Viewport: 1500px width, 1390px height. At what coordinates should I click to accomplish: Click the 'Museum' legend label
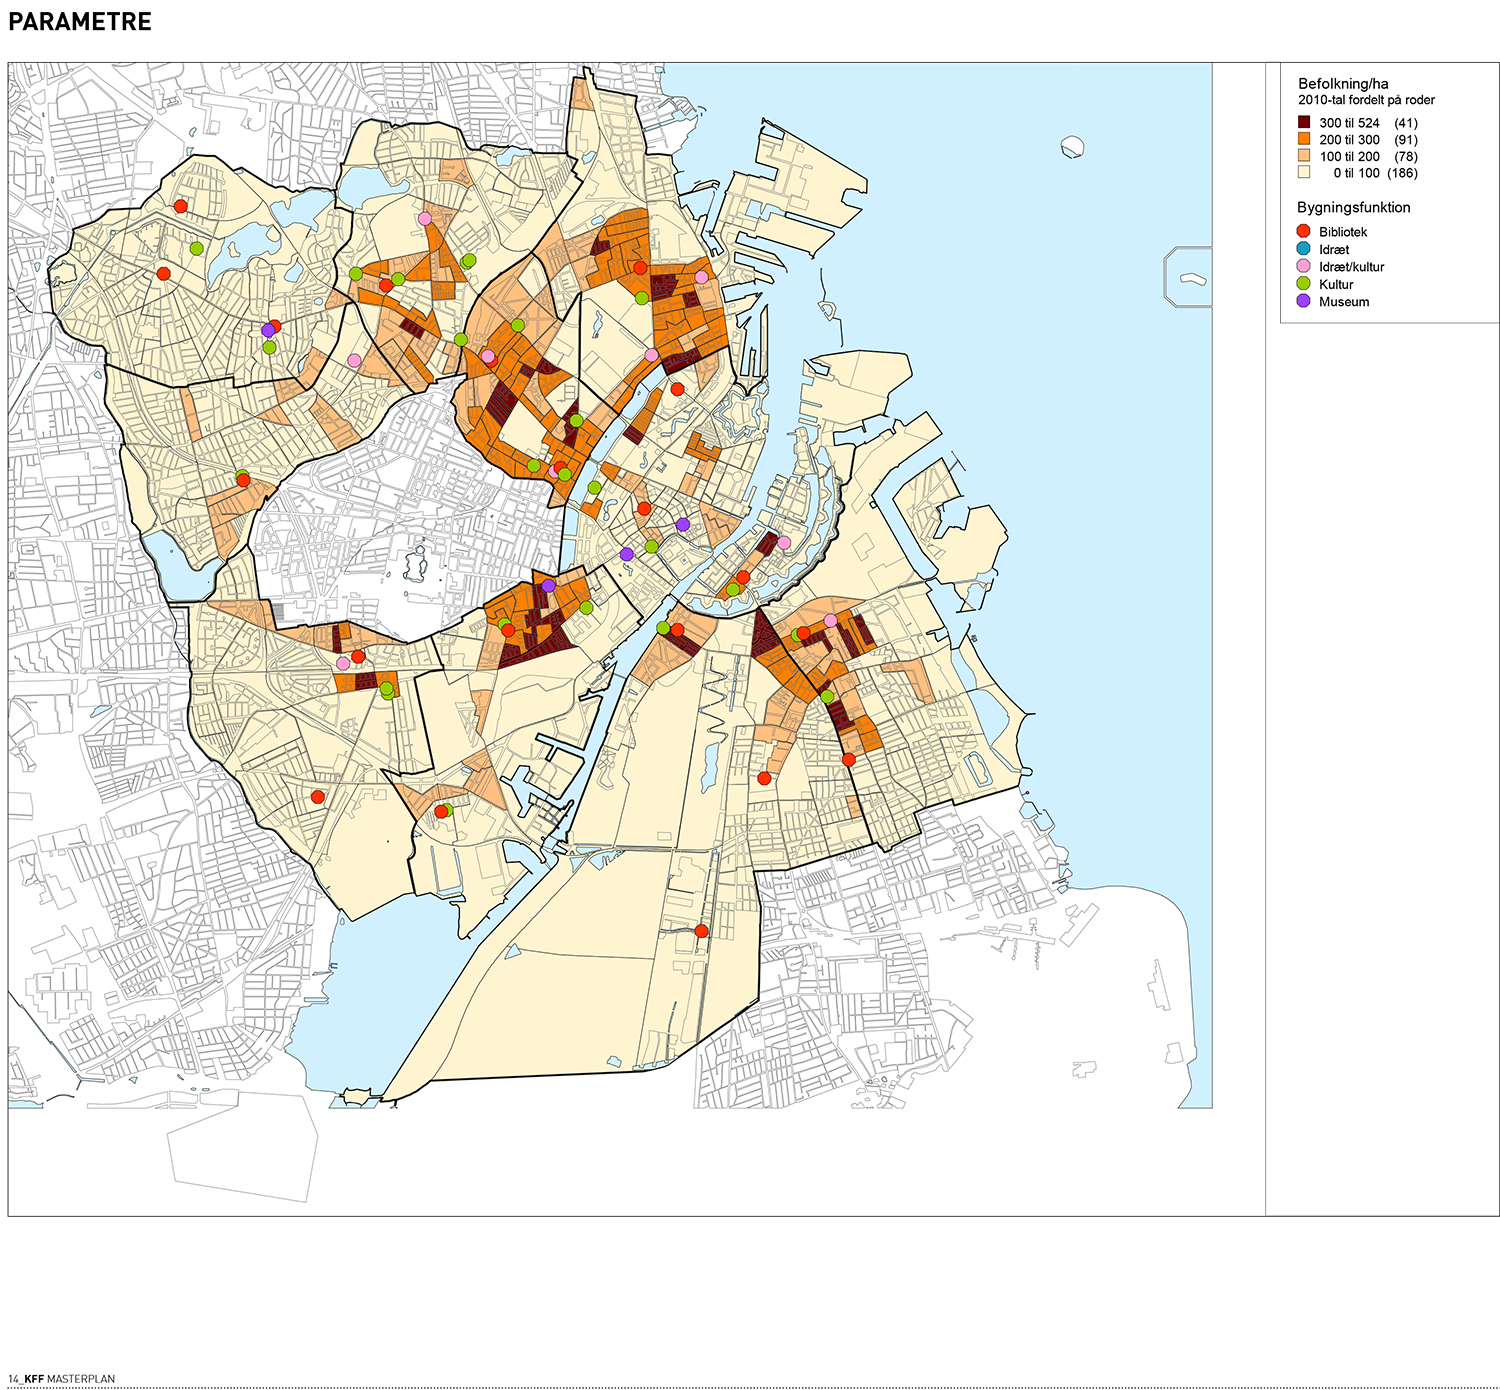(1344, 302)
